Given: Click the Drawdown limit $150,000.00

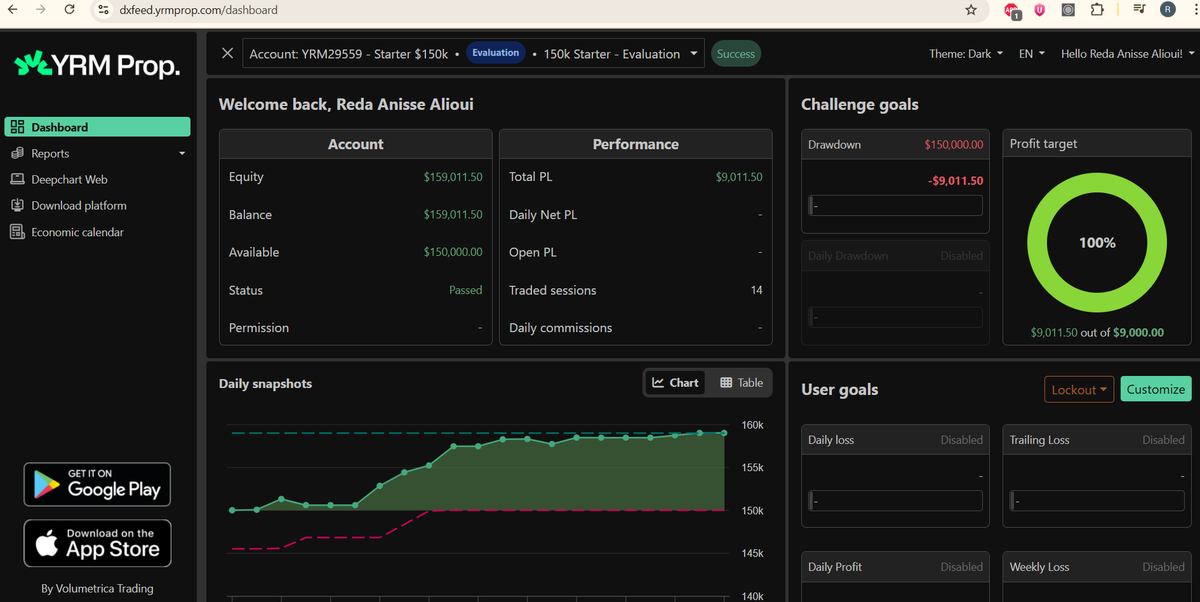Looking at the screenshot, I should point(954,145).
